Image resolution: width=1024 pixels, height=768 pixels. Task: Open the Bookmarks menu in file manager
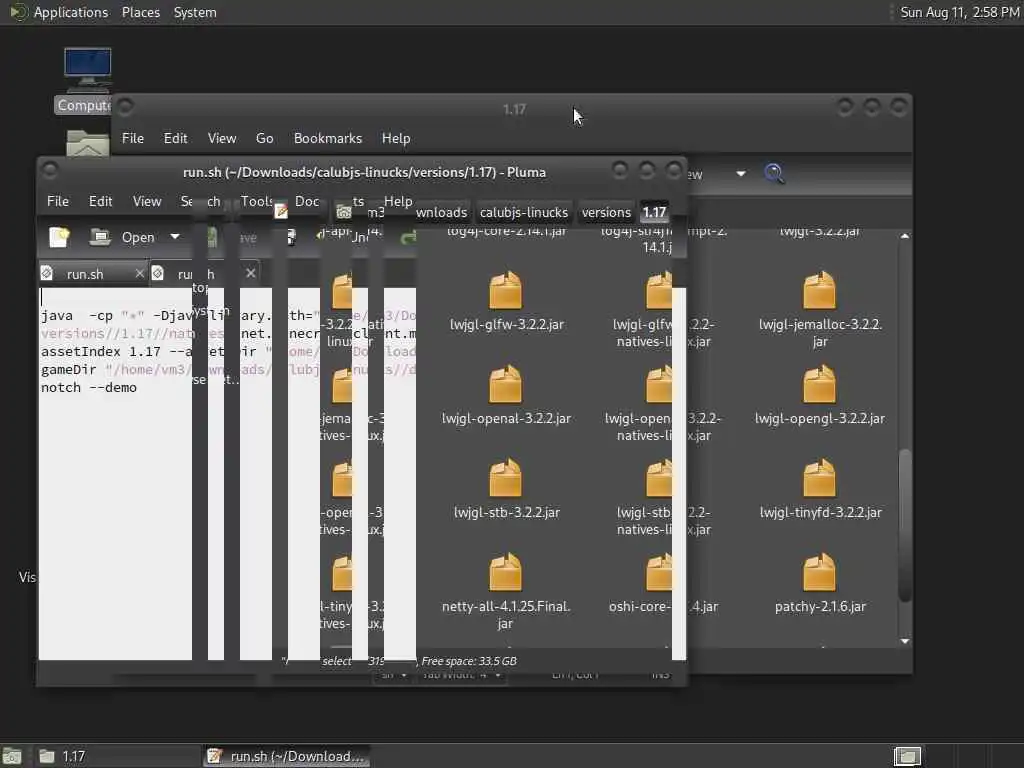click(x=327, y=138)
